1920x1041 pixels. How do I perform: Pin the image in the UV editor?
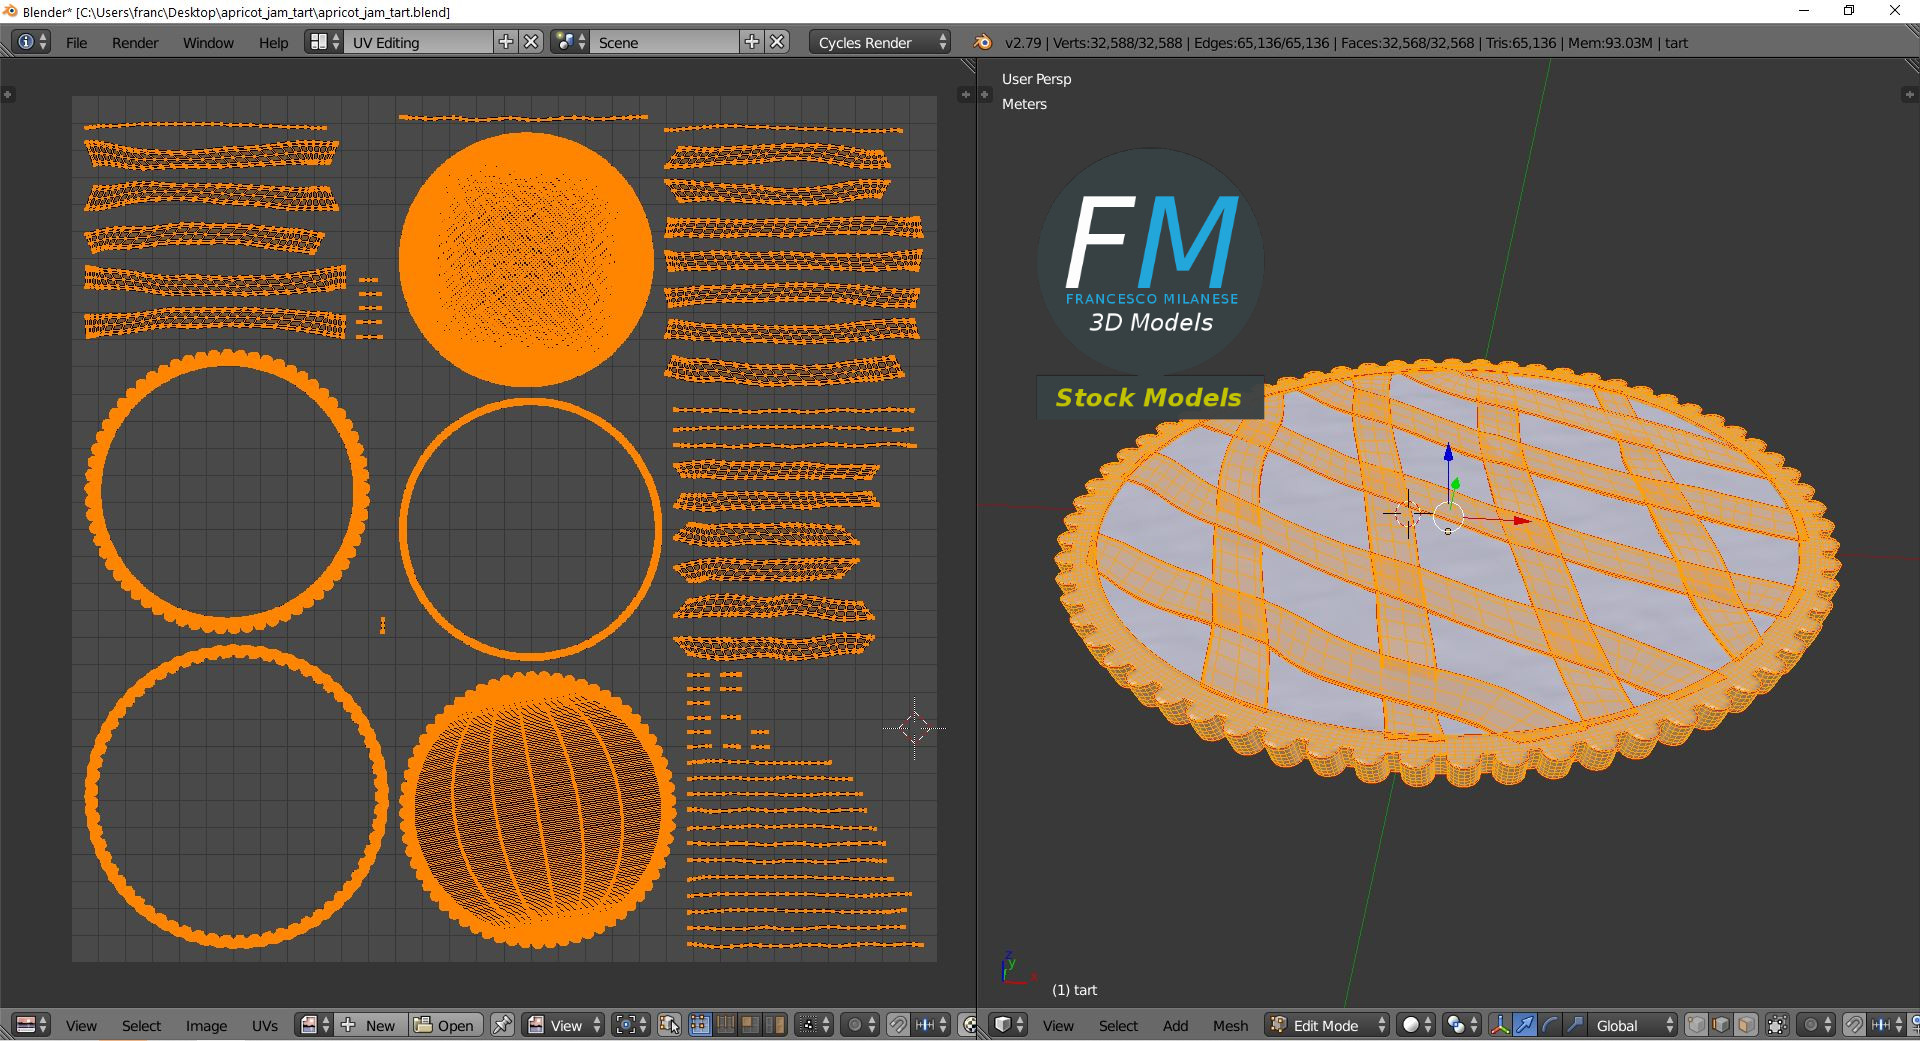[502, 1025]
